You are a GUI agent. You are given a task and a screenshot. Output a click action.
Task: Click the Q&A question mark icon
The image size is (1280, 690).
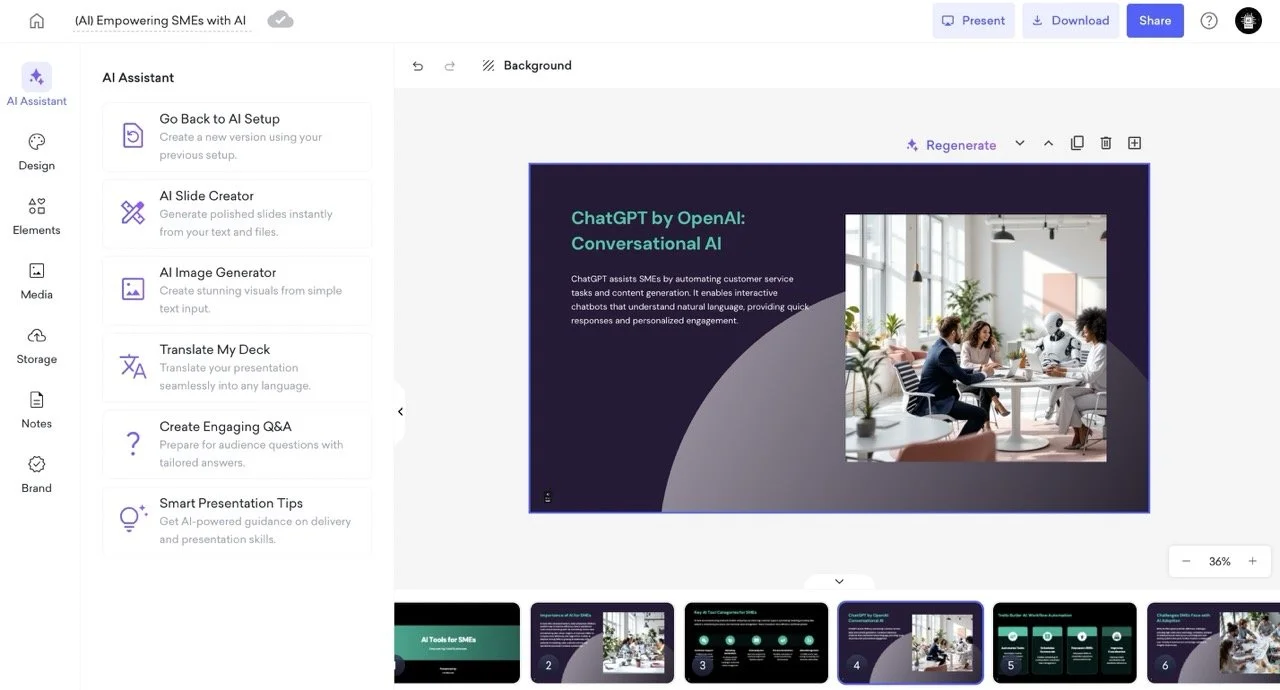133,444
